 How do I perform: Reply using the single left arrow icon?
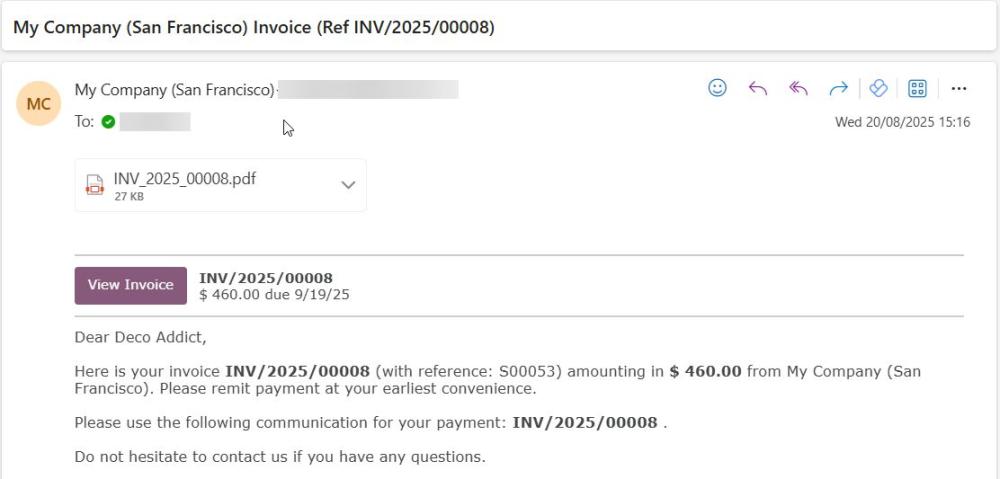click(x=758, y=89)
